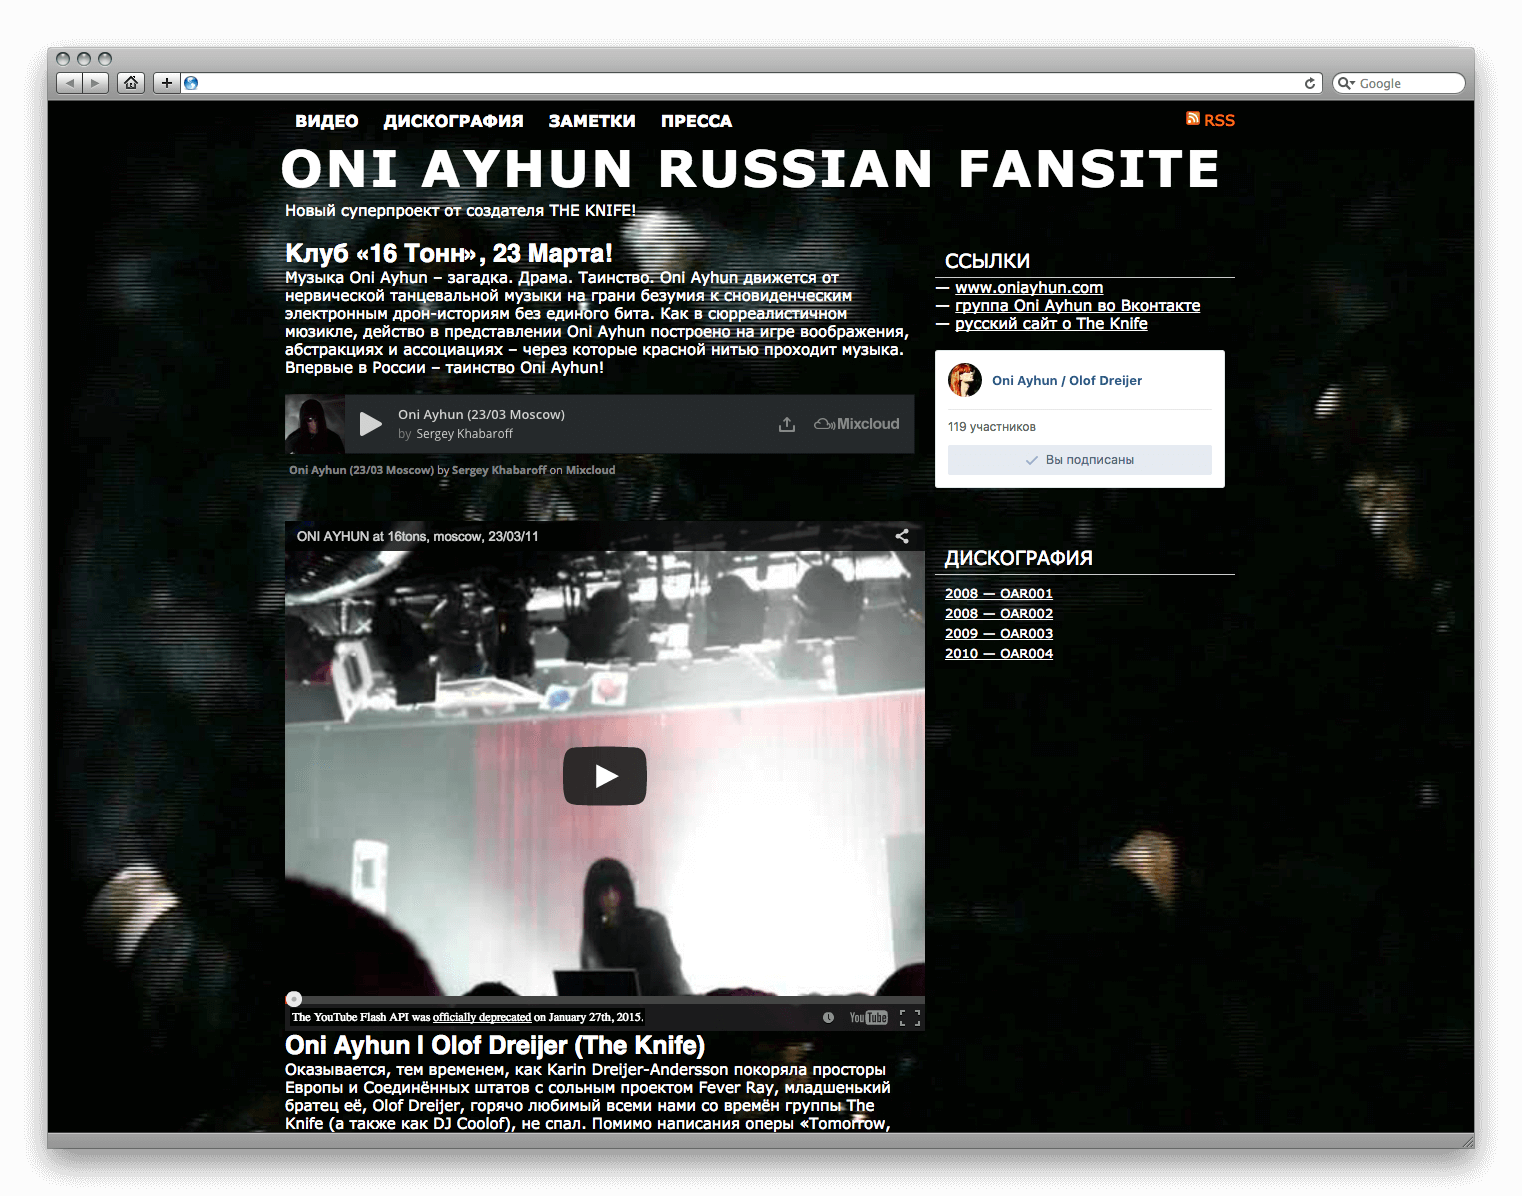
Task: Open the ВИДЕО menu item
Action: coord(326,121)
